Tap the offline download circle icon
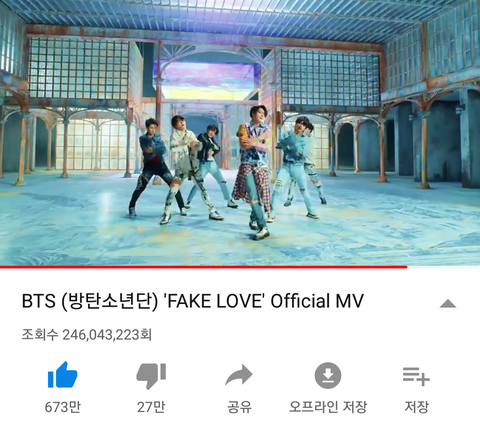The width and height of the screenshot is (480, 432). [x=328, y=375]
